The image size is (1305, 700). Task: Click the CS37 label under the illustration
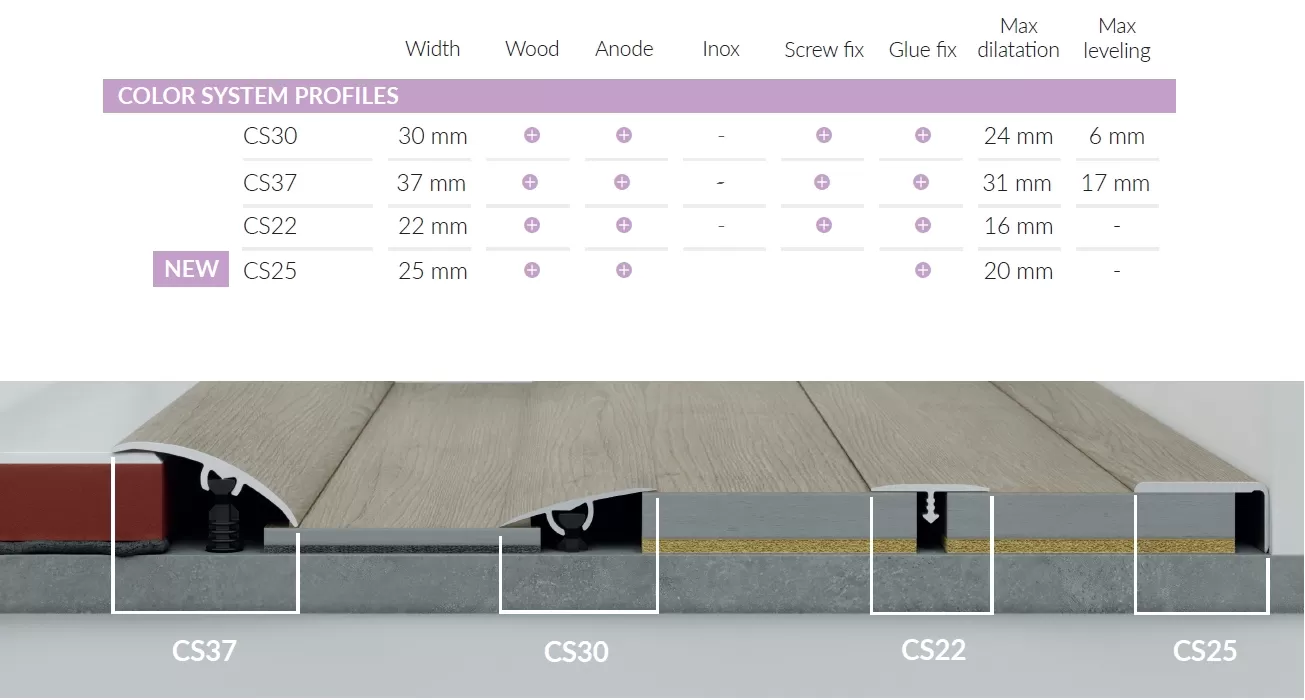[x=204, y=651]
